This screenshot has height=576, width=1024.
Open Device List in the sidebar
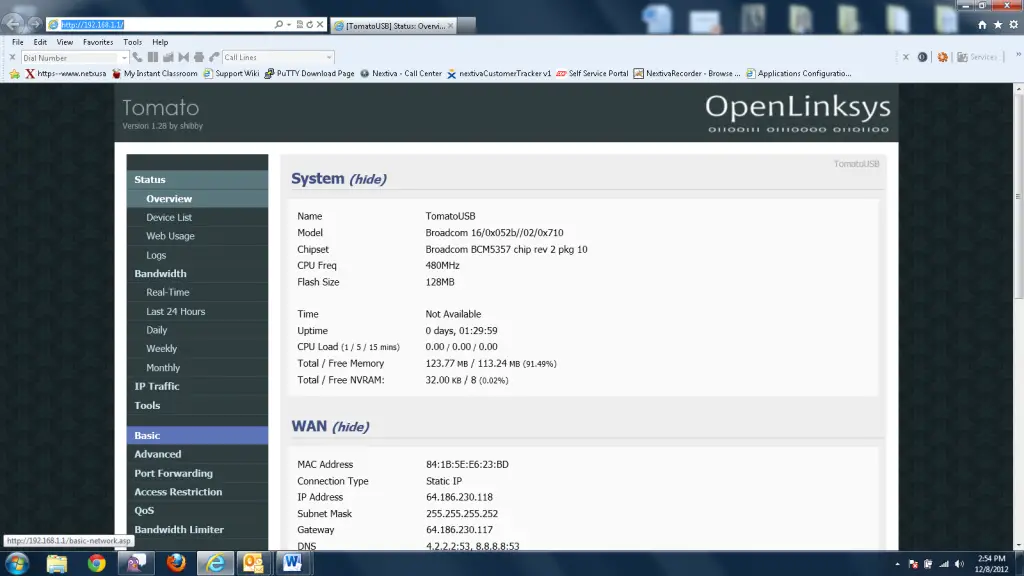[x=169, y=217]
